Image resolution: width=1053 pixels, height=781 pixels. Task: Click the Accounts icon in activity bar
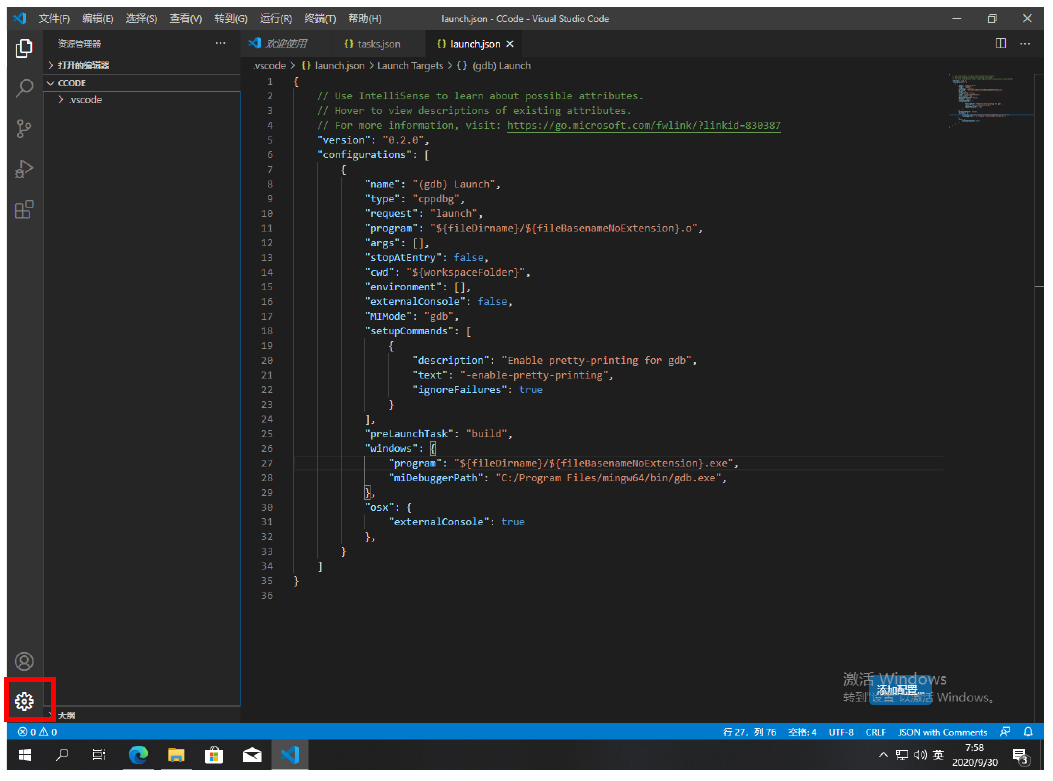pyautogui.click(x=24, y=661)
